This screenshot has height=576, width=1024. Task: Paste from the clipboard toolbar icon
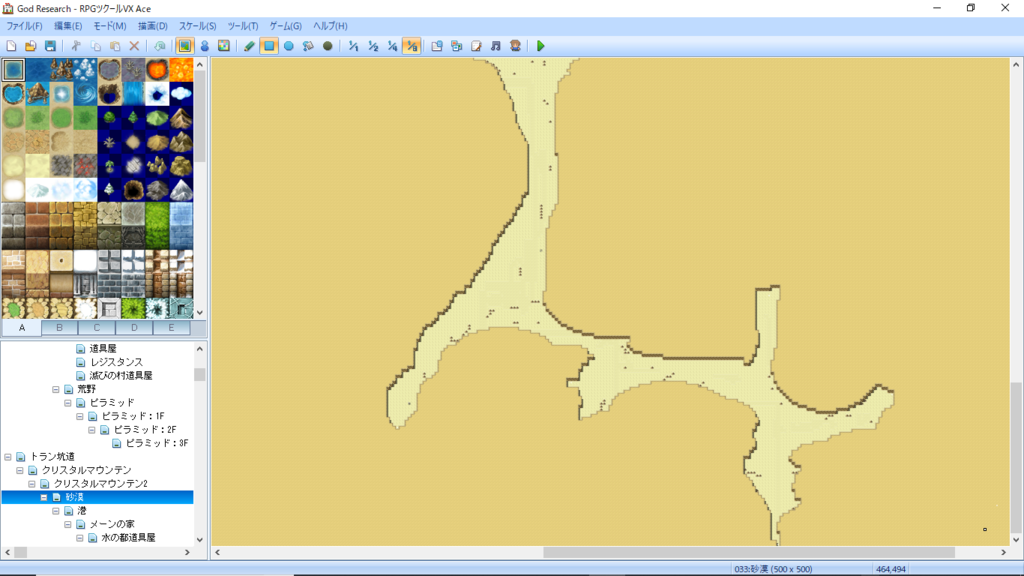(x=115, y=46)
